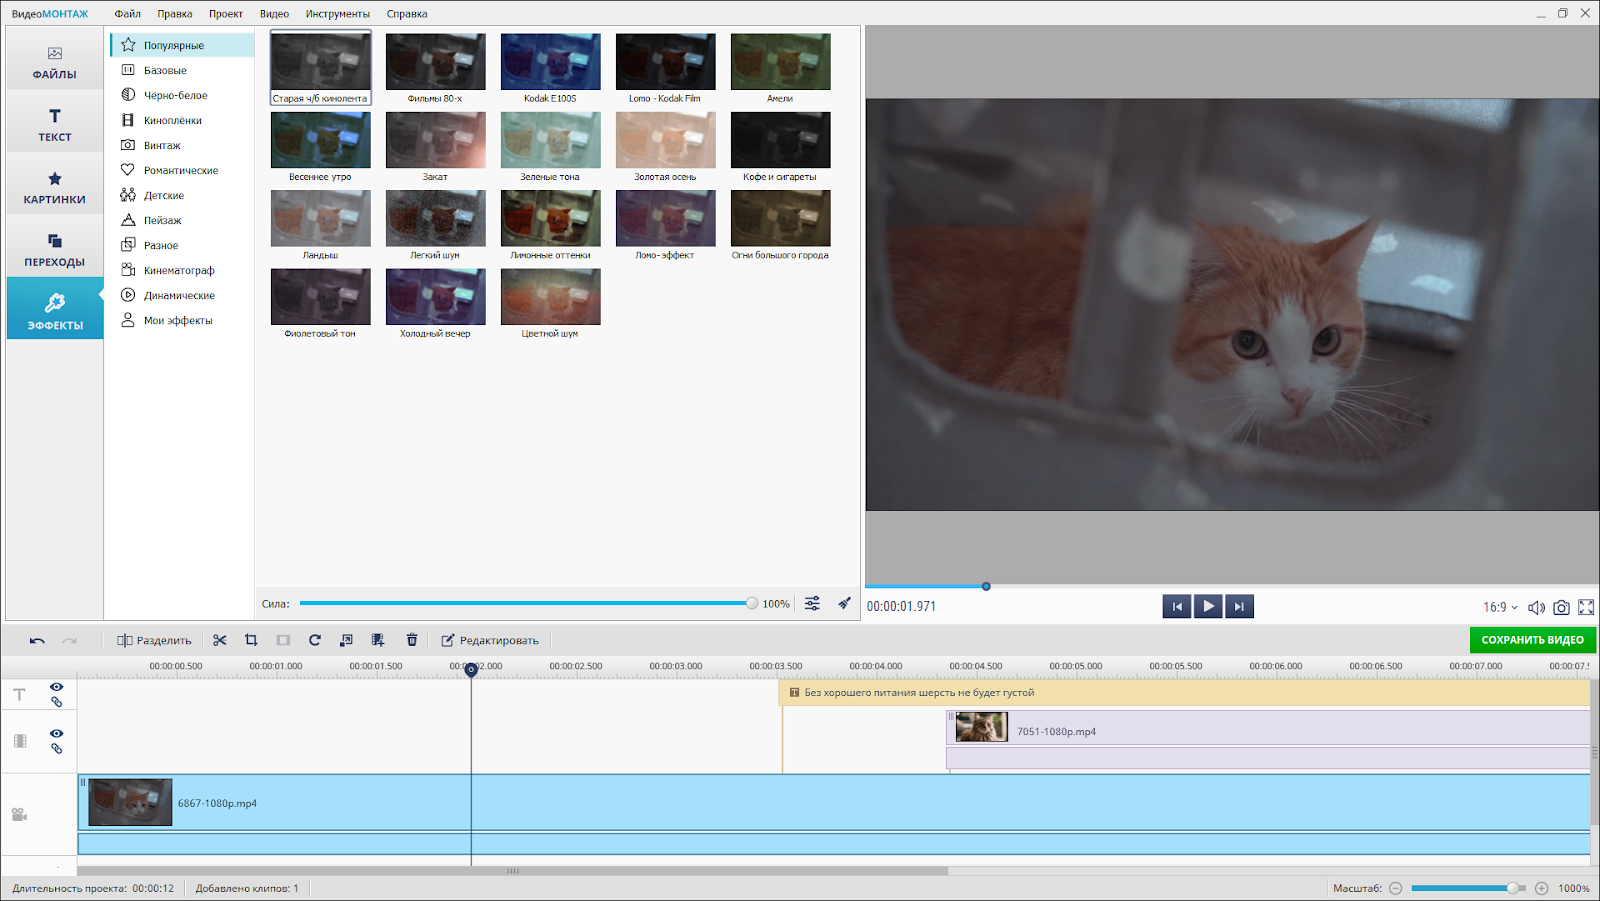This screenshot has height=901, width=1600.
Task: Jump to previous frame in player
Action: (1177, 606)
